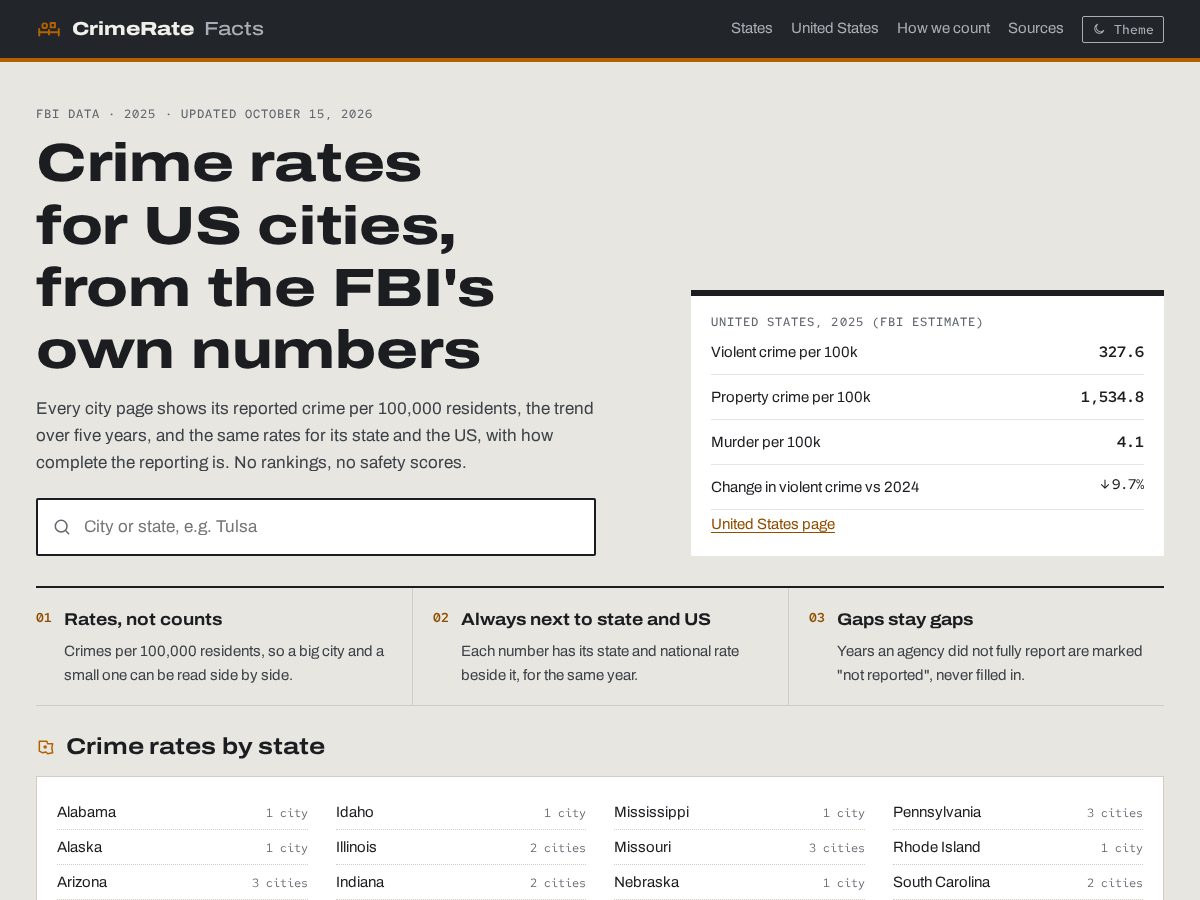
Task: Click the 3 cities count beside Pennsylvania
Action: tap(1115, 813)
